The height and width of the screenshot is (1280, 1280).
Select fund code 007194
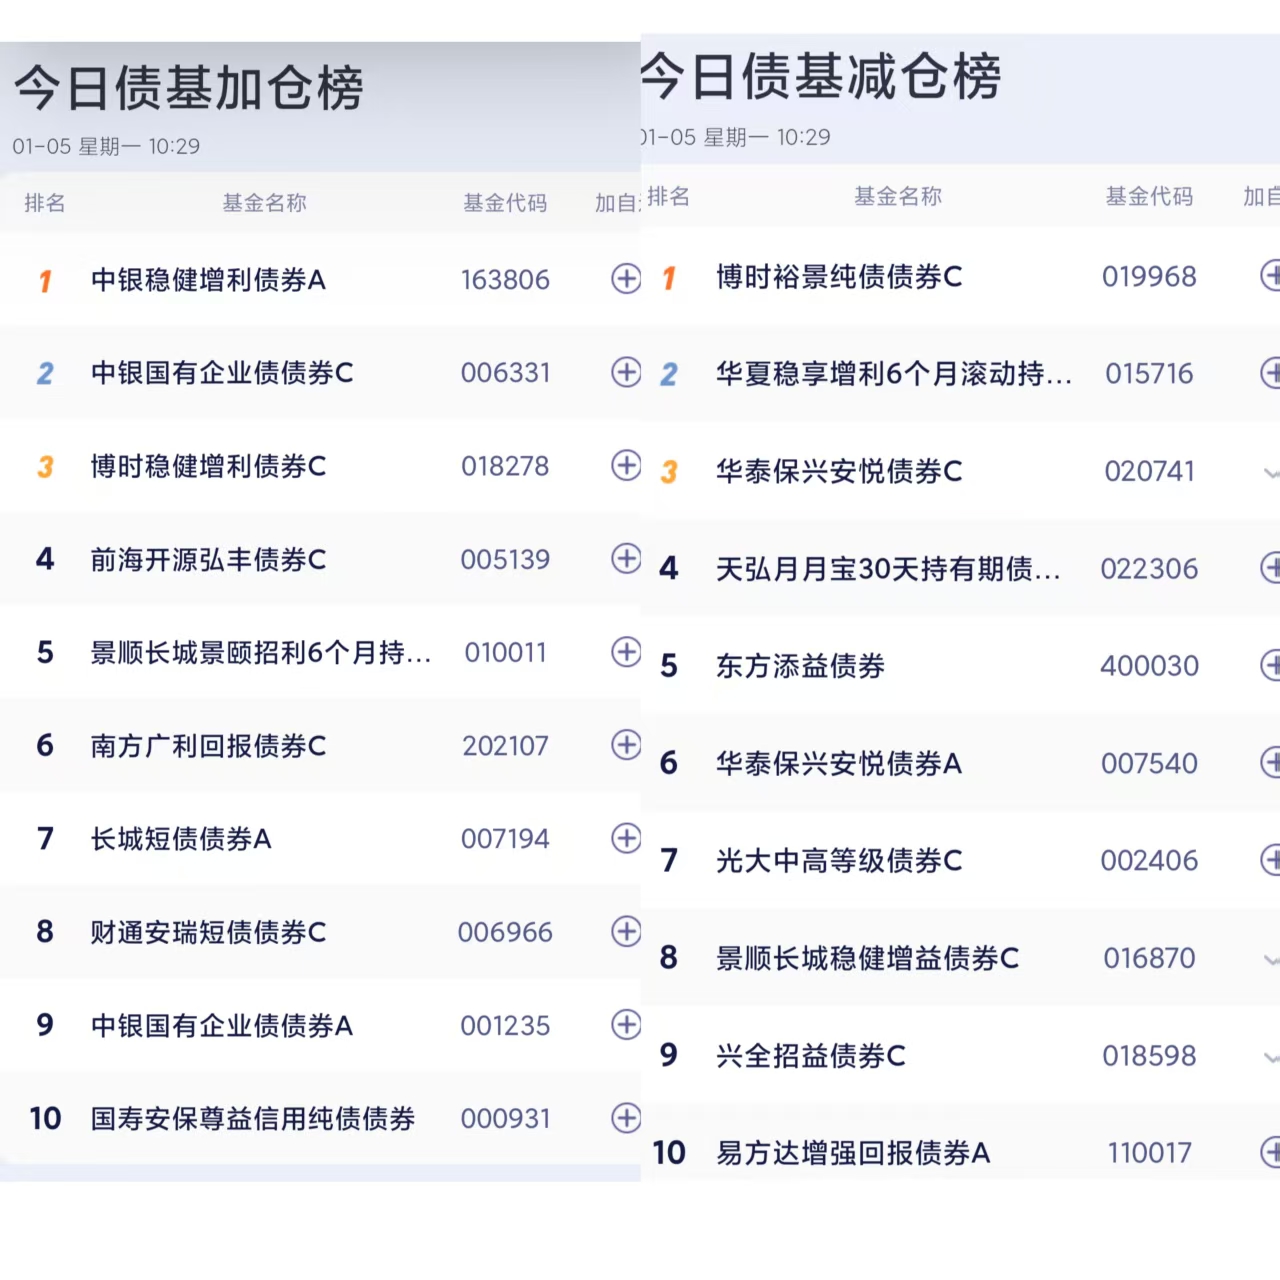click(x=505, y=839)
